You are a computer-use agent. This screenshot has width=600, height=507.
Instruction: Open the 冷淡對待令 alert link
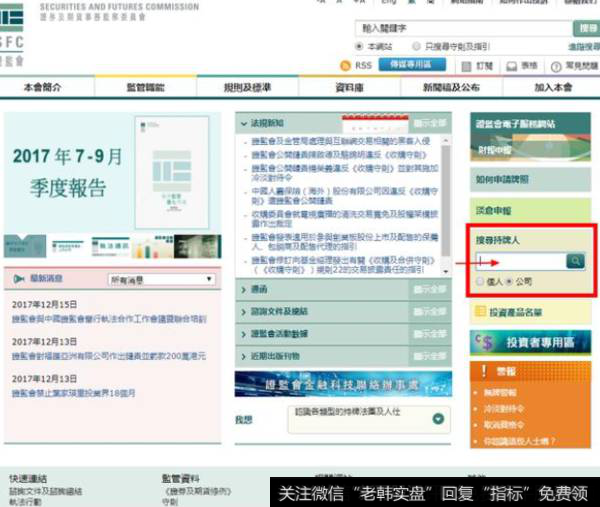[504, 409]
